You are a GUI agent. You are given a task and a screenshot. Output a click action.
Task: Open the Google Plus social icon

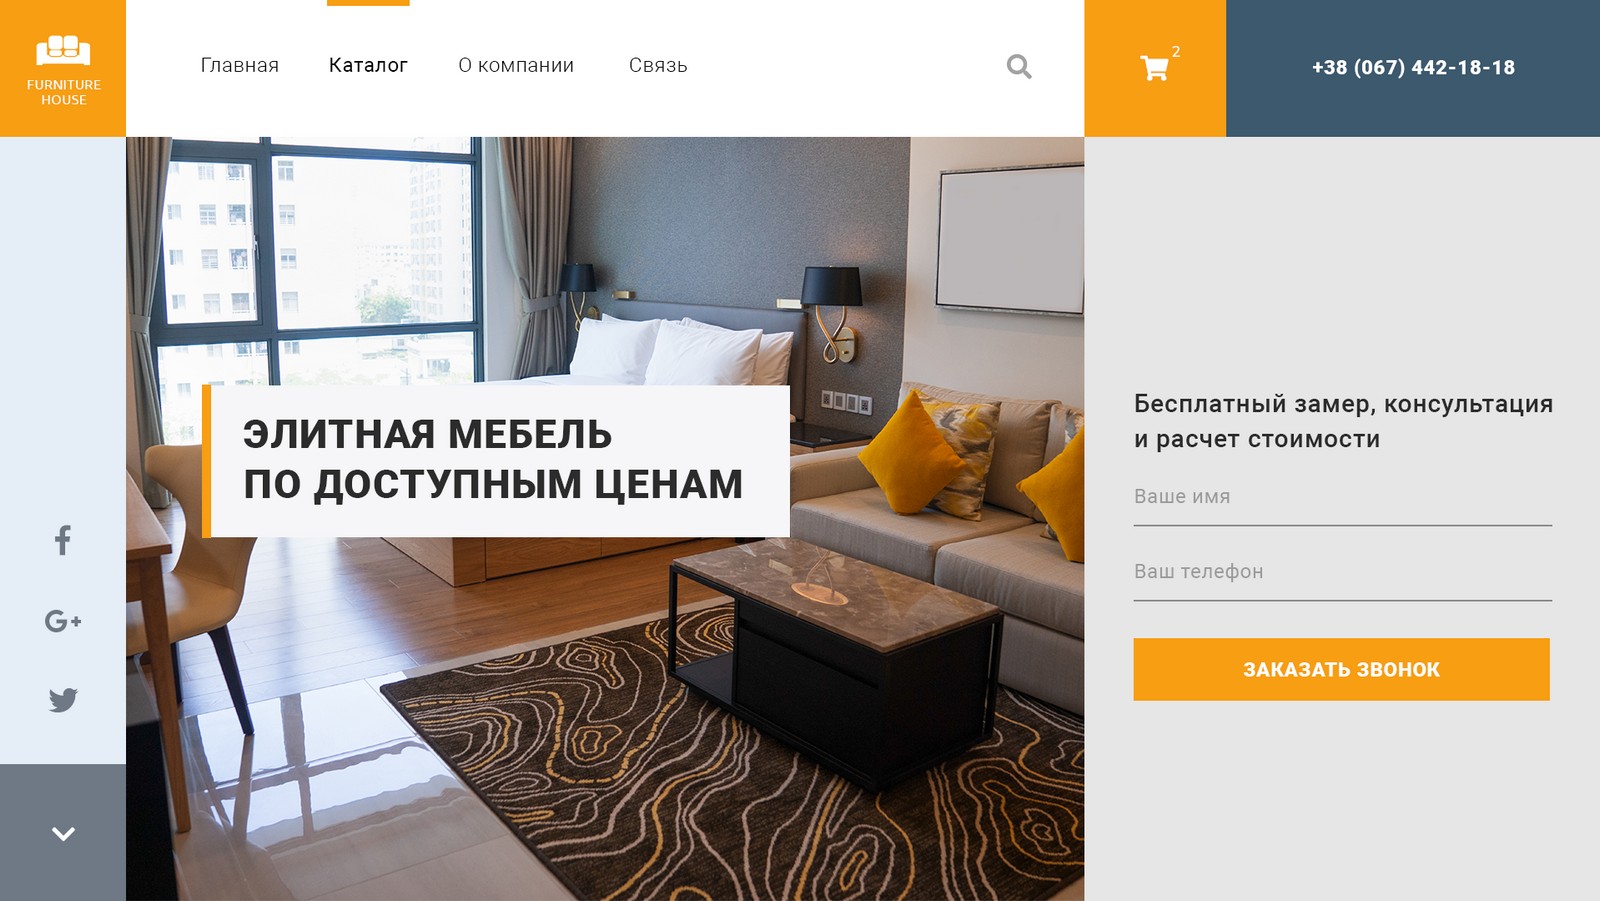[x=63, y=621]
